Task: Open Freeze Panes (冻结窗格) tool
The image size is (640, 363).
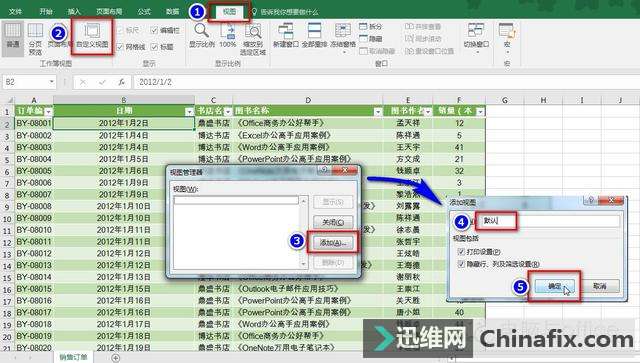Action: click(x=343, y=38)
